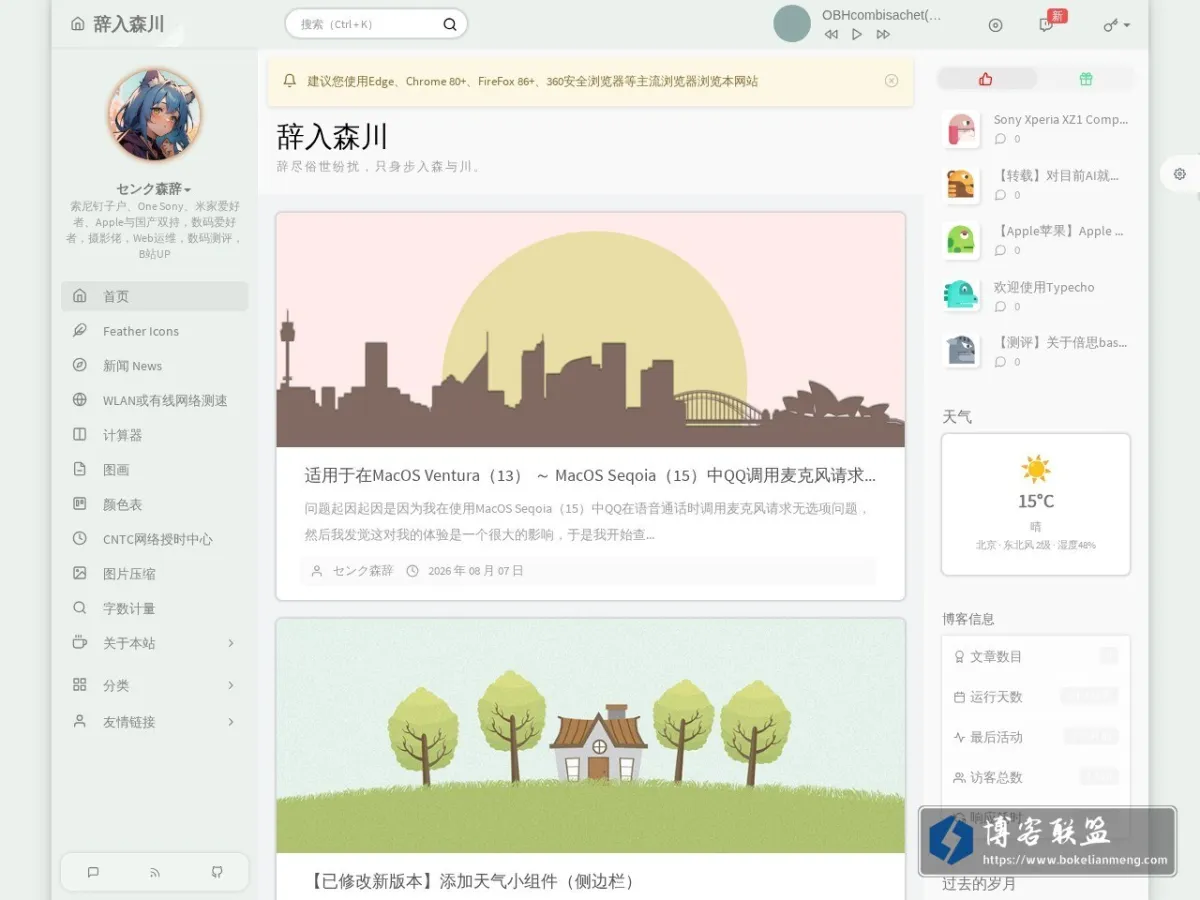Expand the センク森辞 user dropdown
Screen dimensions: 1200x900
[x=154, y=188]
